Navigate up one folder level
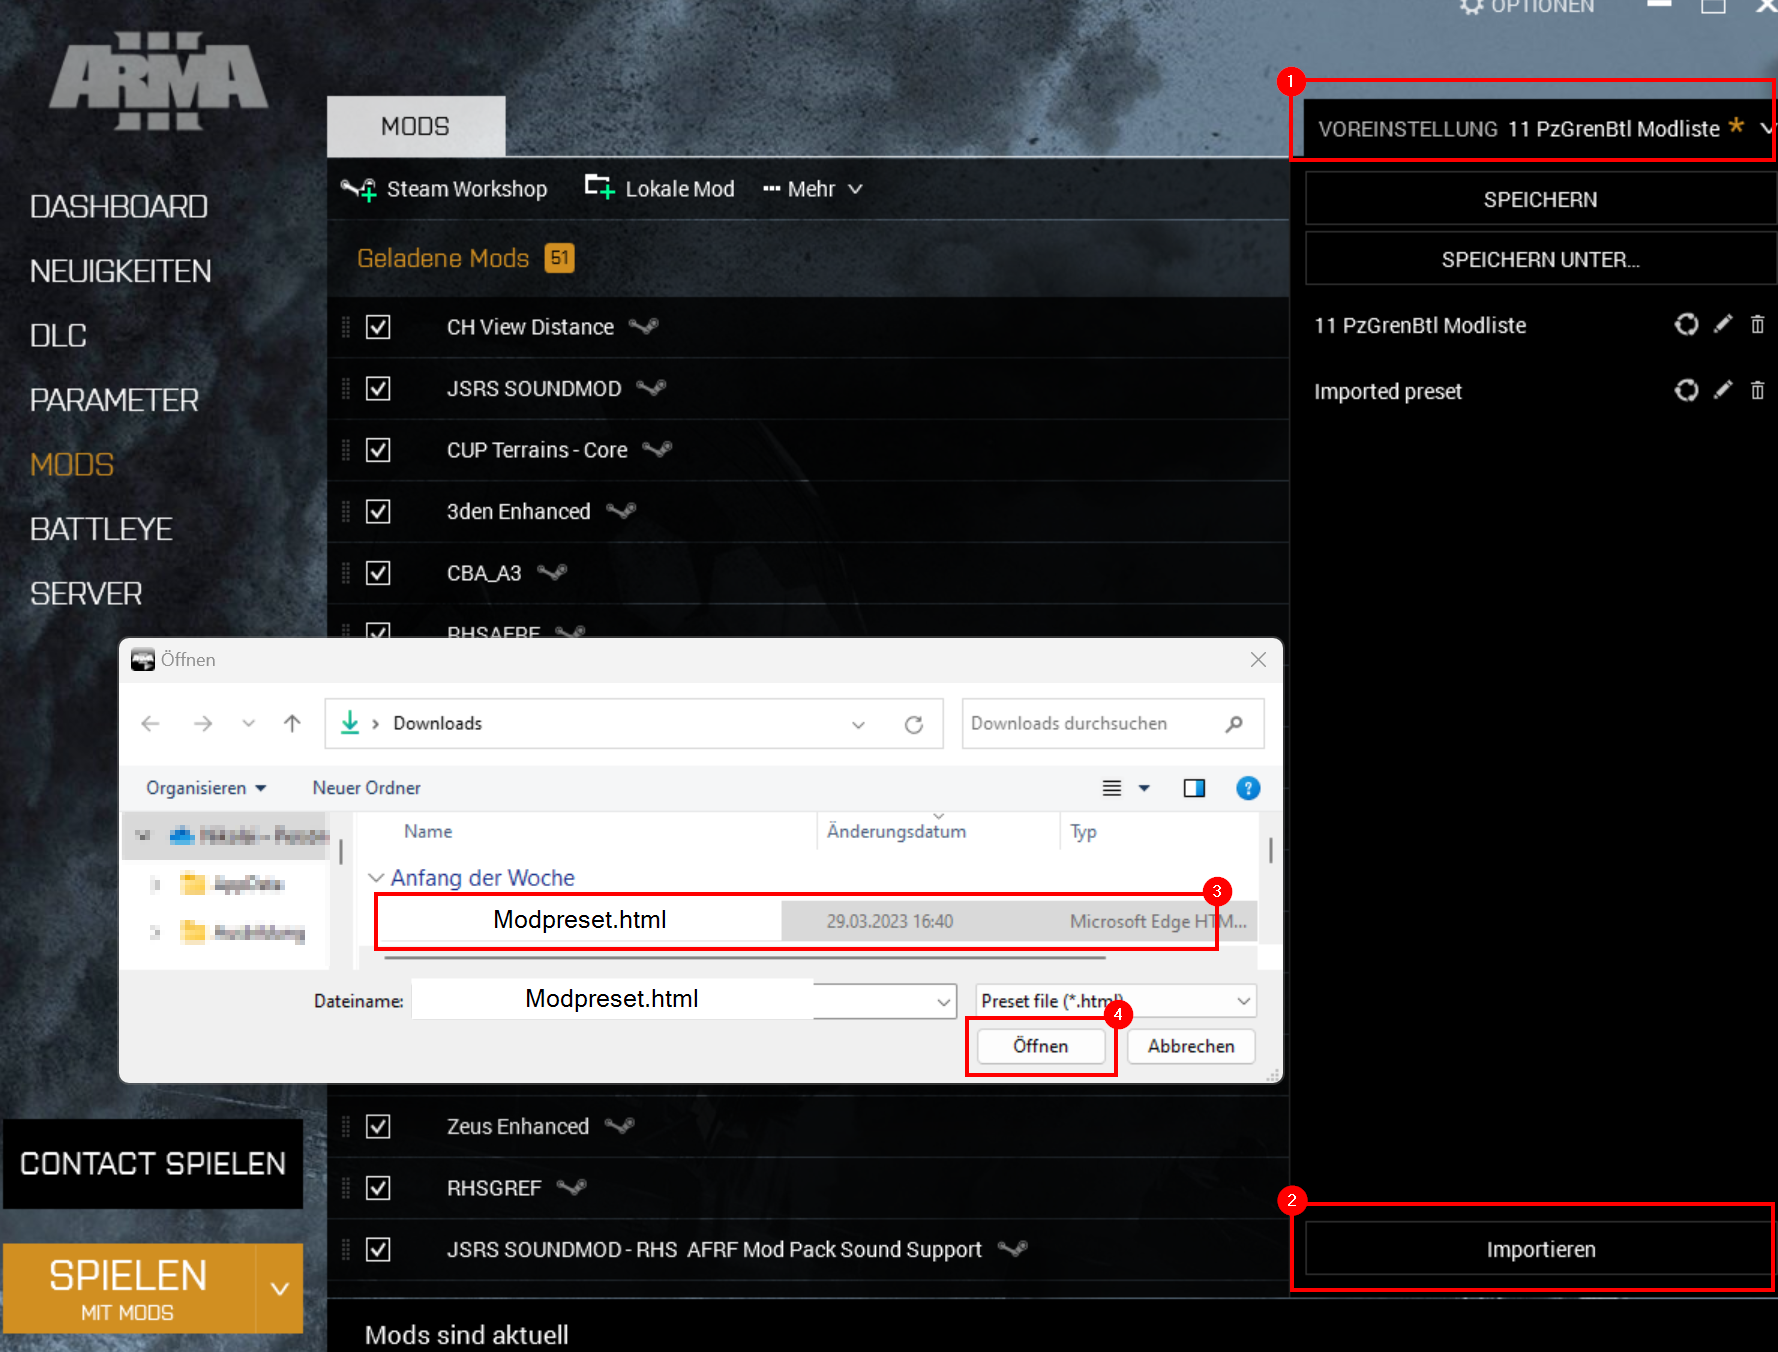This screenshot has width=1778, height=1352. (x=292, y=723)
